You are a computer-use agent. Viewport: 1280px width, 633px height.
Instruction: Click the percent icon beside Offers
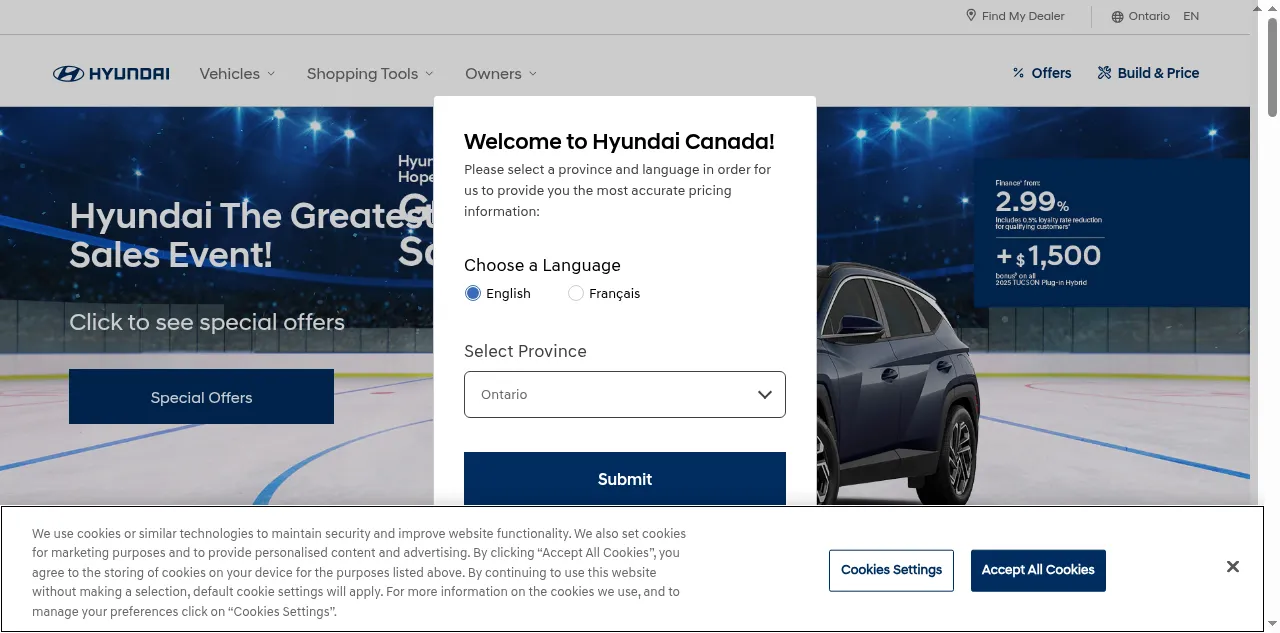tap(1018, 73)
